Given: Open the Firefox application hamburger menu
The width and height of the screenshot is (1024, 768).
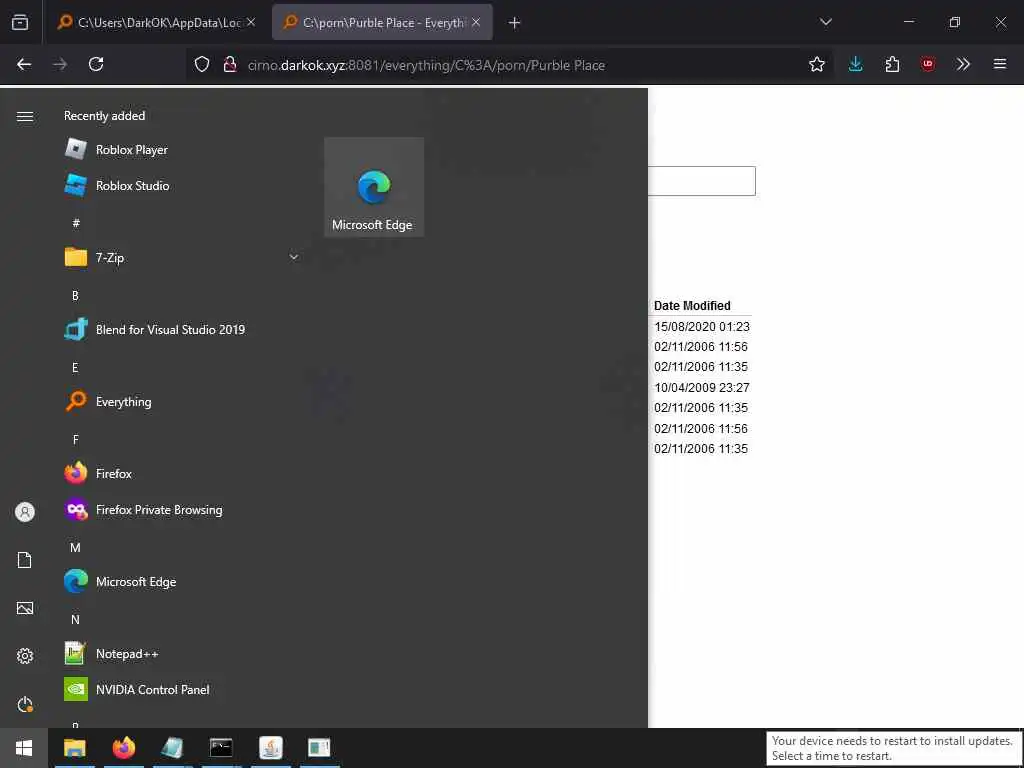Looking at the screenshot, I should (x=1000, y=64).
